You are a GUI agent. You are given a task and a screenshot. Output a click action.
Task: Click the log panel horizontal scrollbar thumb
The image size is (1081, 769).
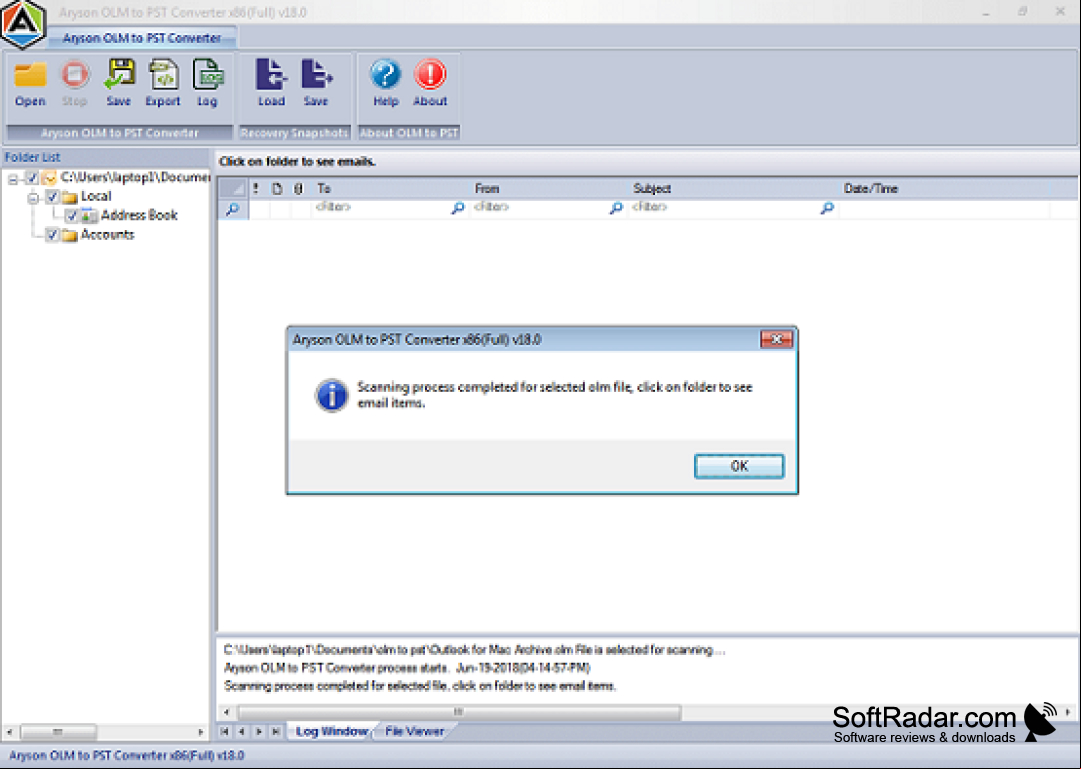(x=459, y=712)
